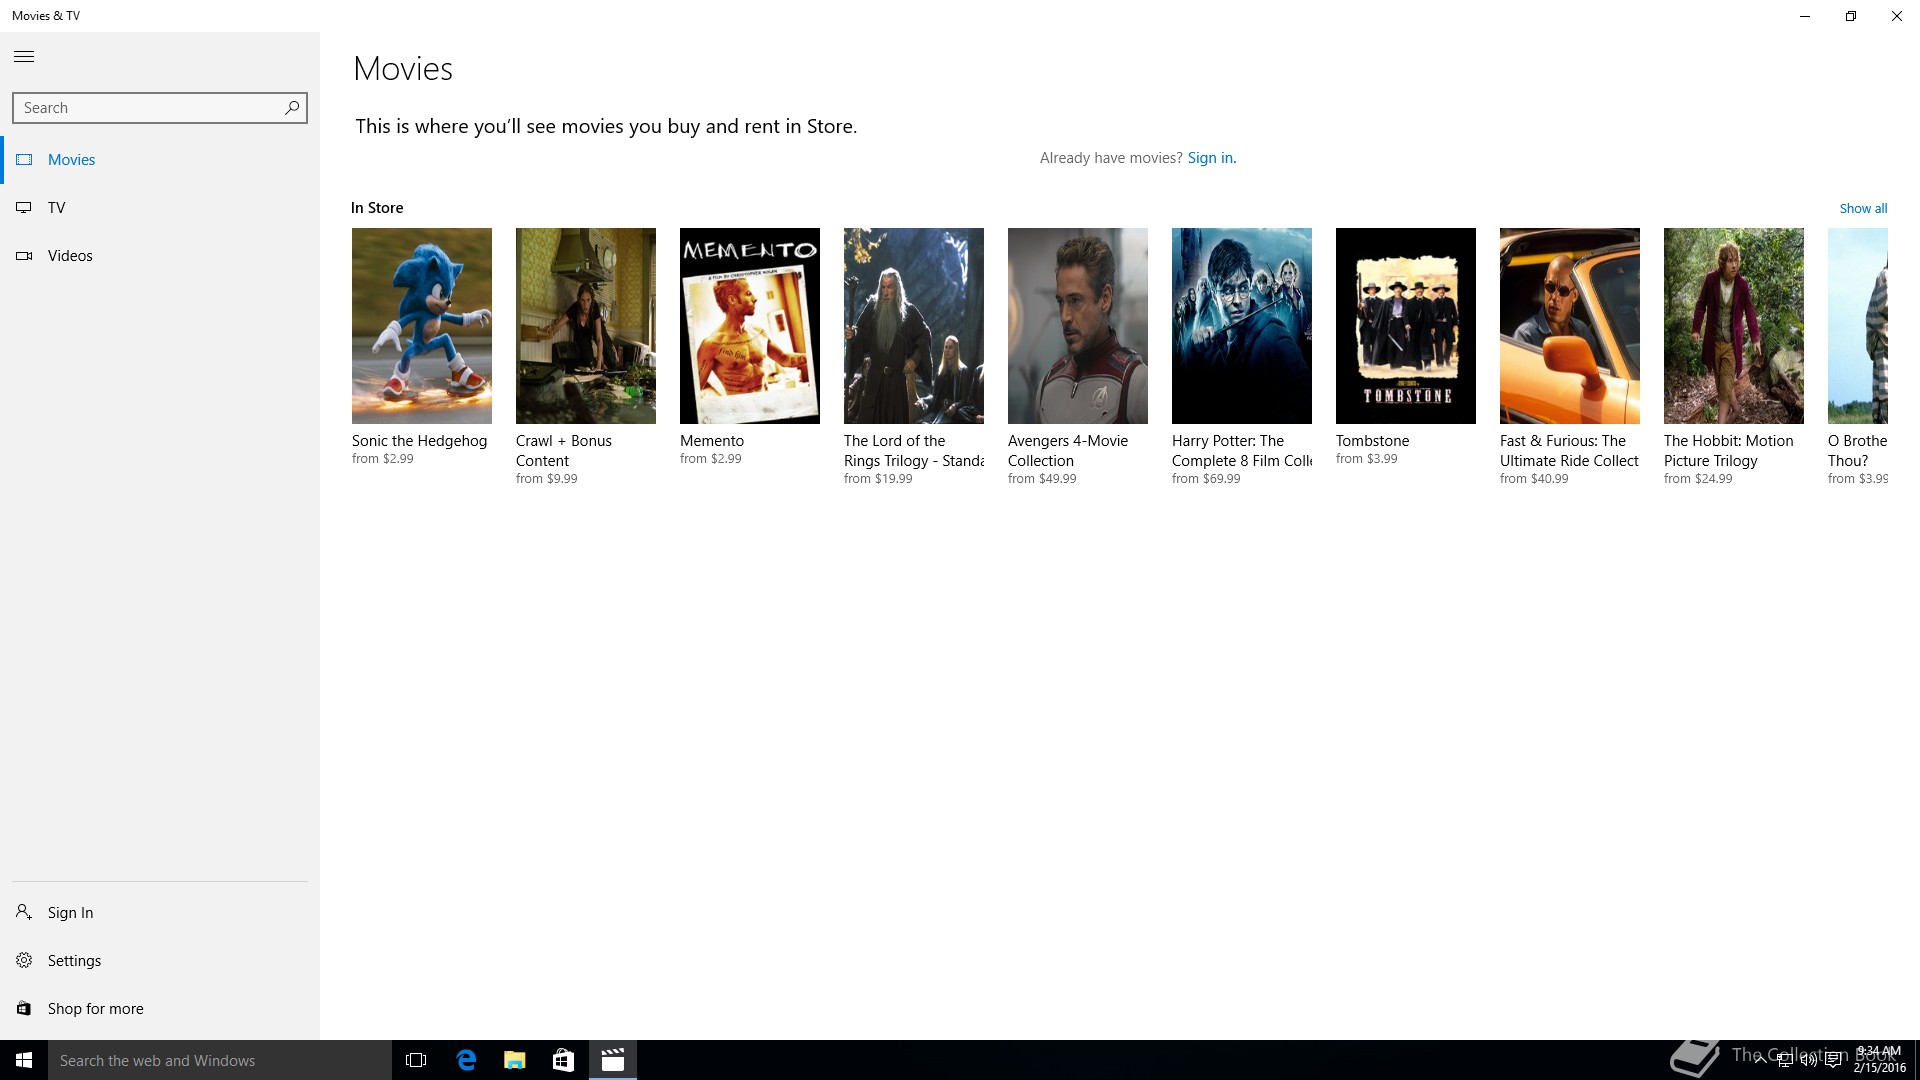
Task: Open Task View from taskbar
Action: point(416,1060)
